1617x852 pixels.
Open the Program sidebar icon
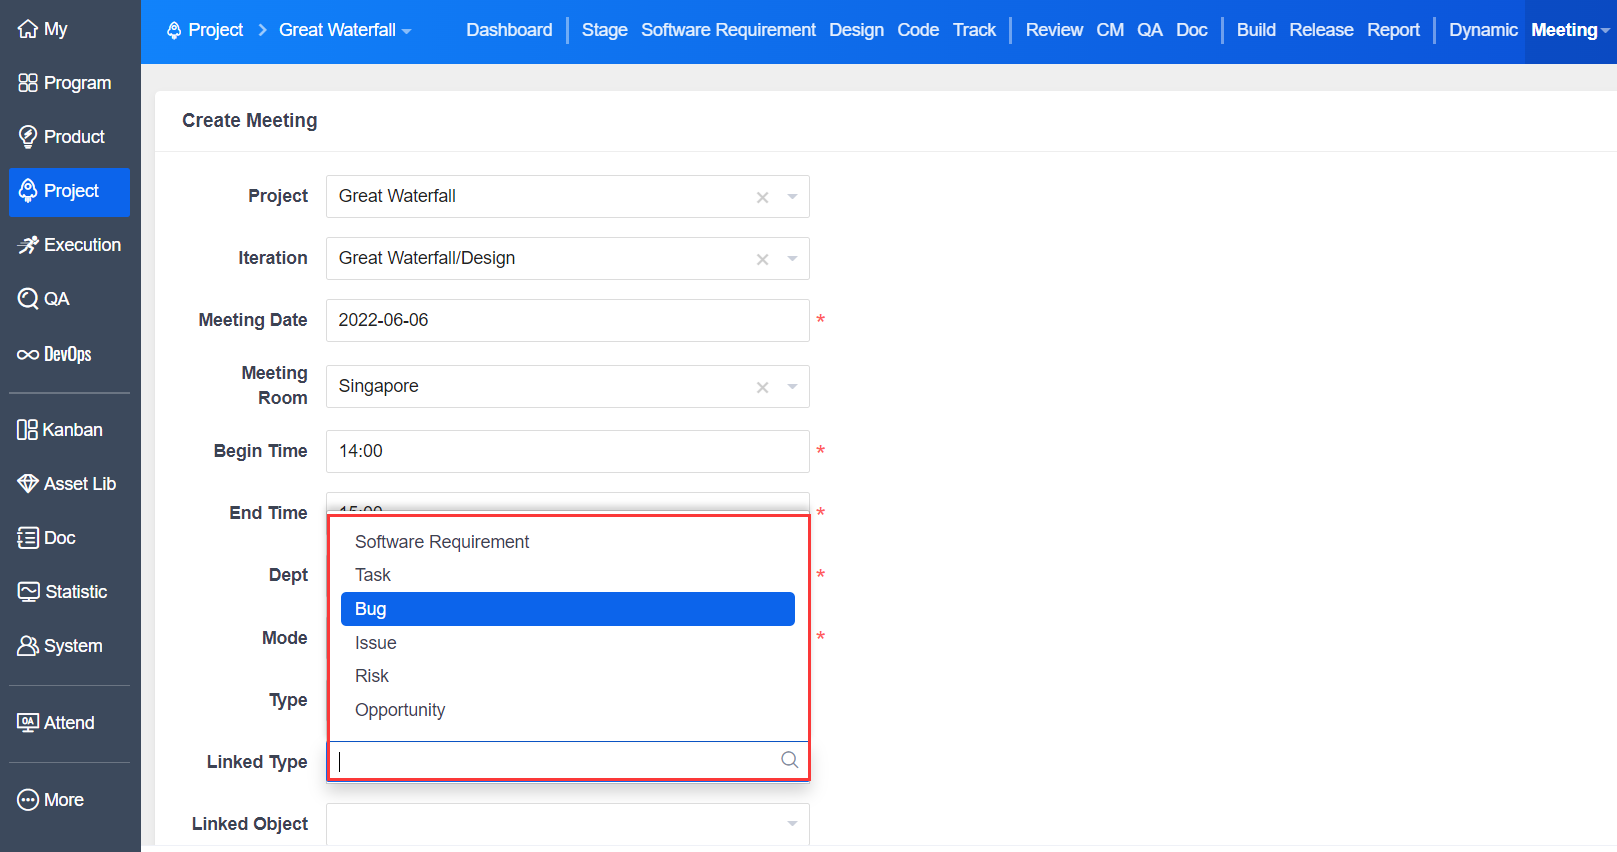[28, 83]
